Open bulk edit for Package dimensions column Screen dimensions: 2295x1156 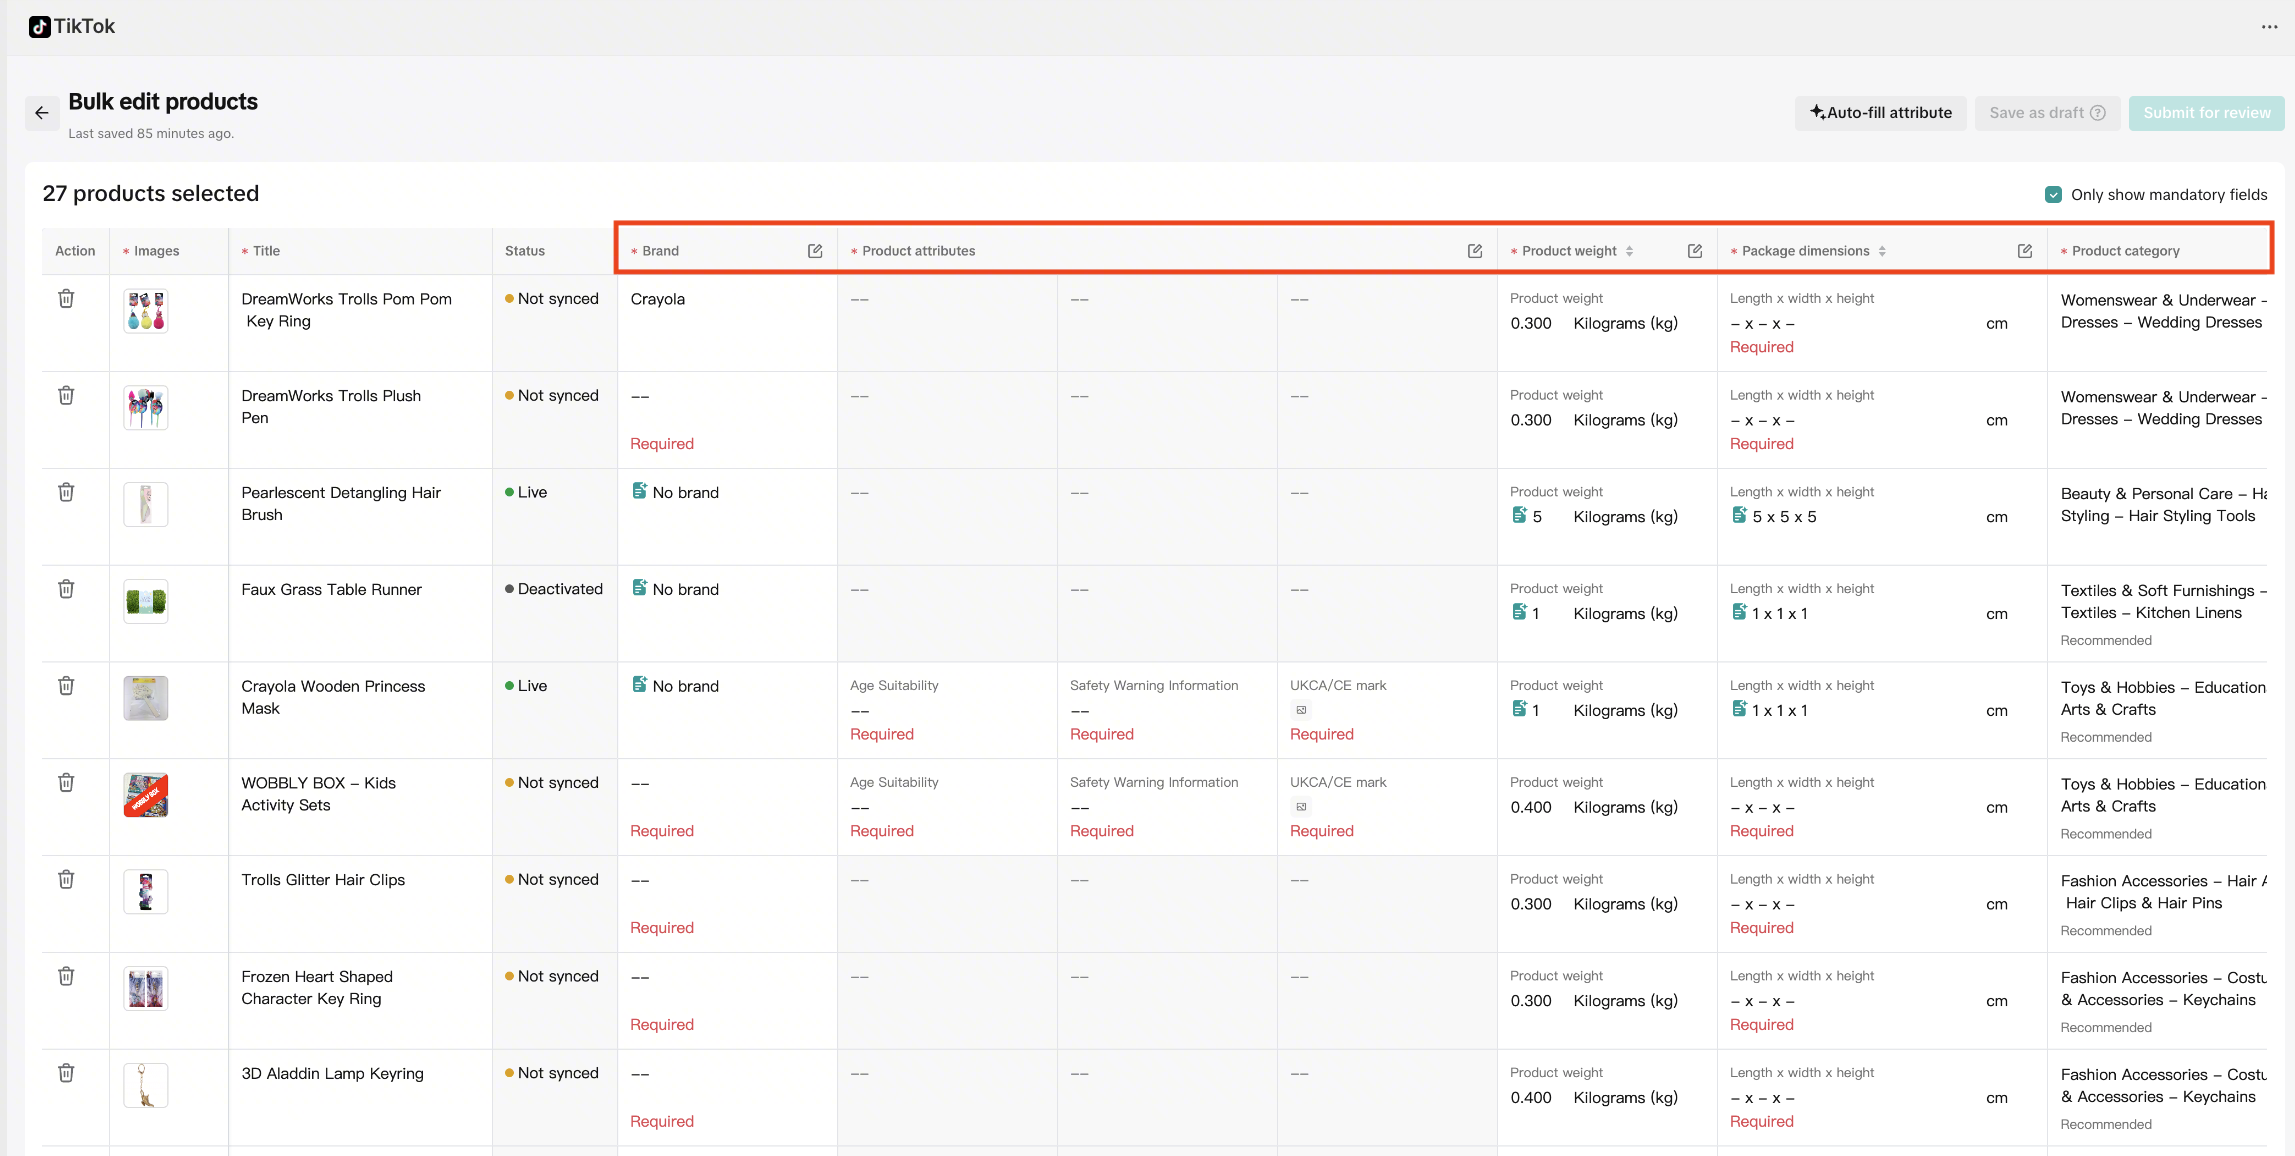click(2025, 251)
